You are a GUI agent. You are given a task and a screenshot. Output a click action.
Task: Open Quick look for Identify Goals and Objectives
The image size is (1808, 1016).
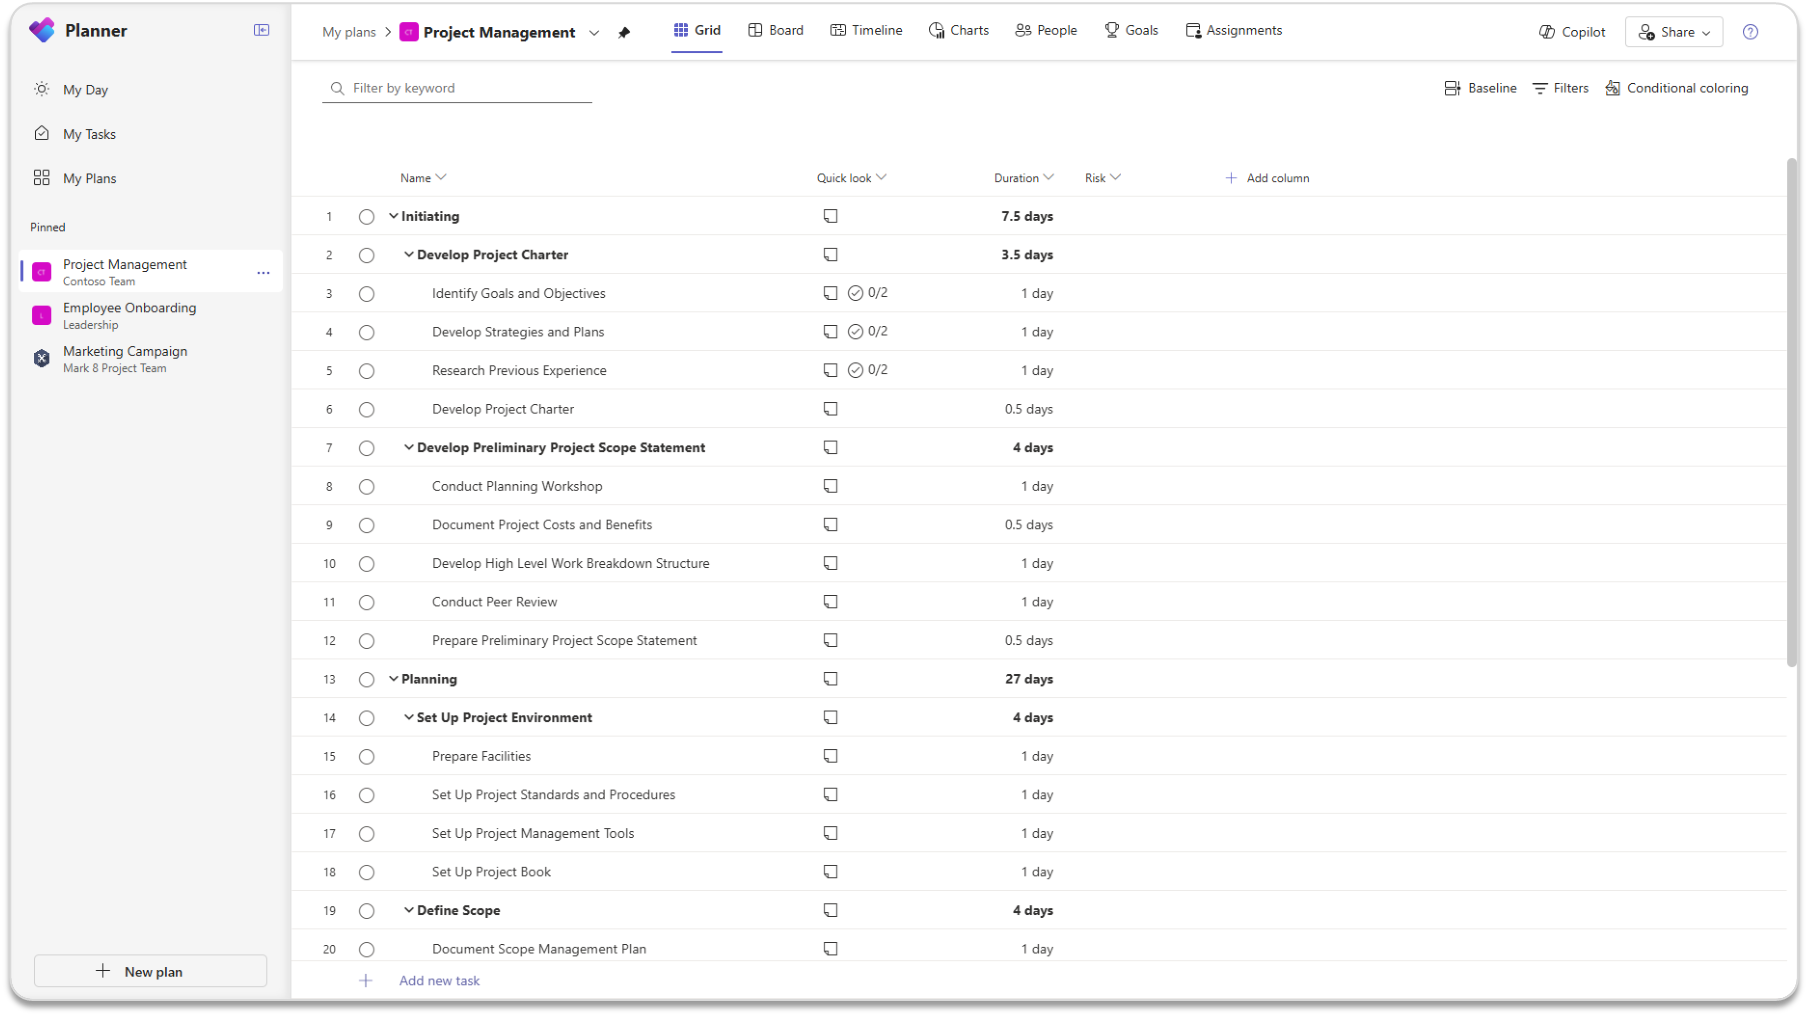(830, 293)
